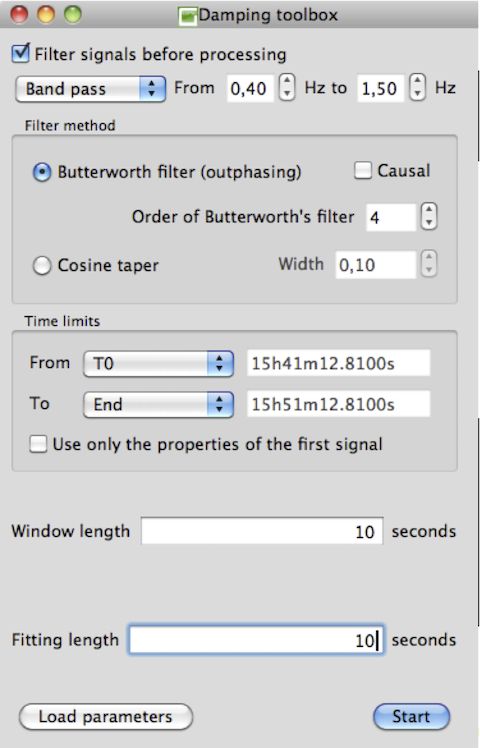The width and height of the screenshot is (480, 748).
Task: Increase the From frequency with up arrow
Action: 287,82
